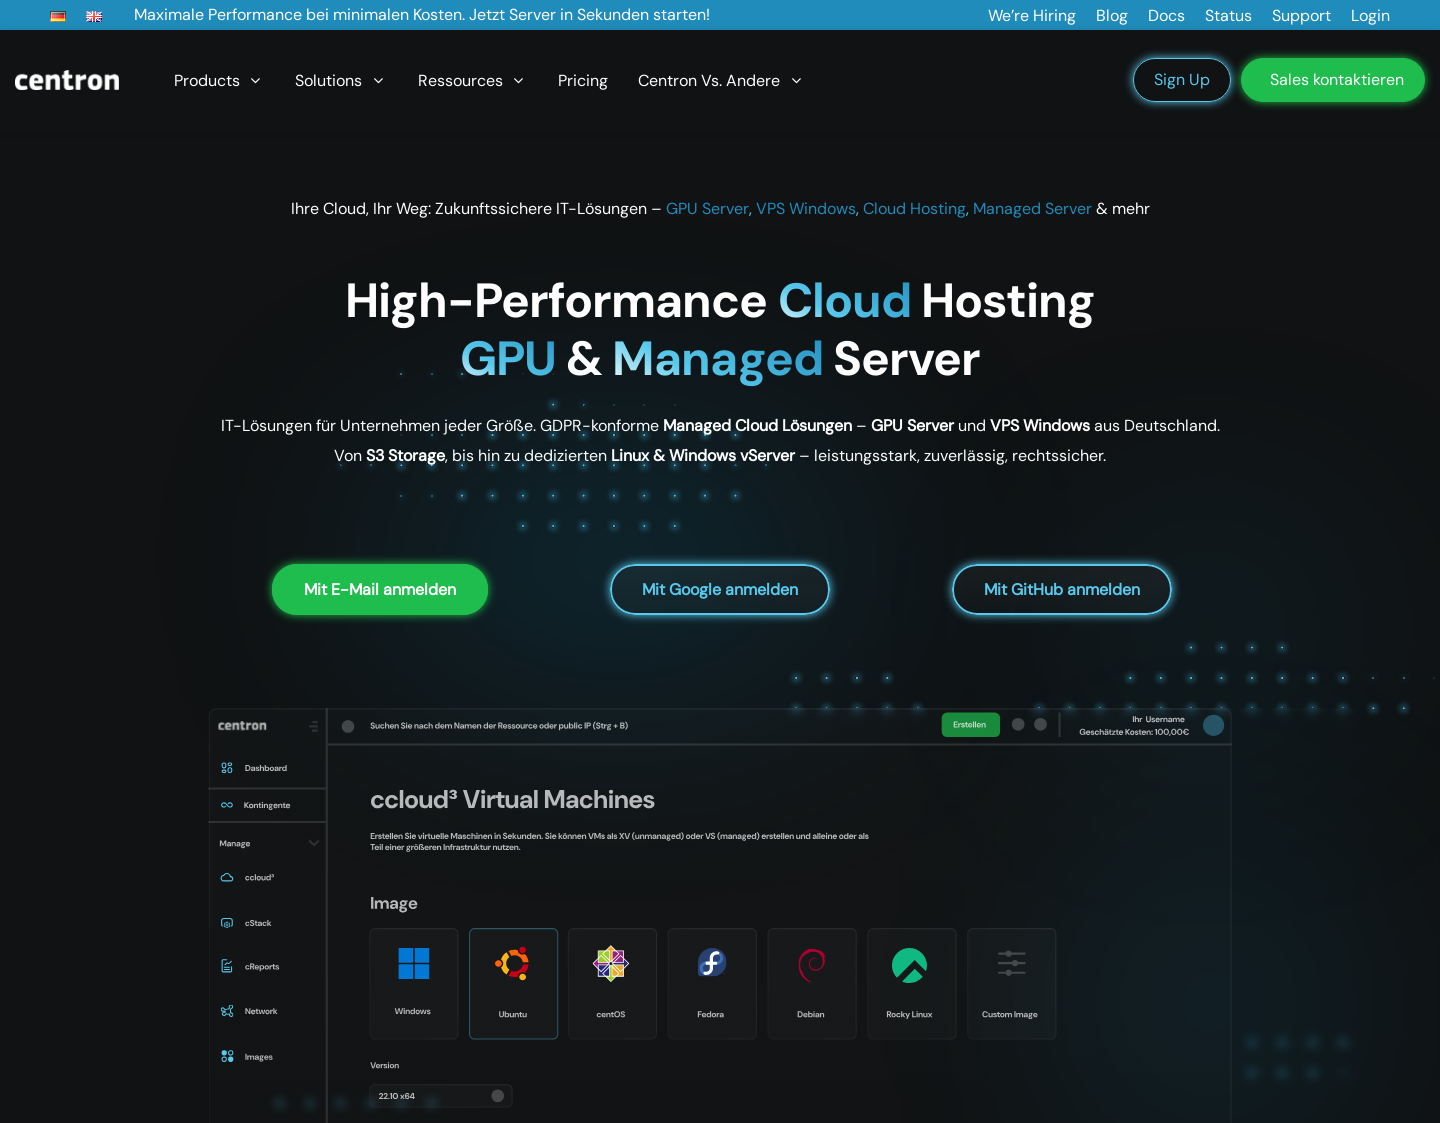The width and height of the screenshot is (1440, 1123).
Task: Switch language with the German flag icon
Action: 58,16
